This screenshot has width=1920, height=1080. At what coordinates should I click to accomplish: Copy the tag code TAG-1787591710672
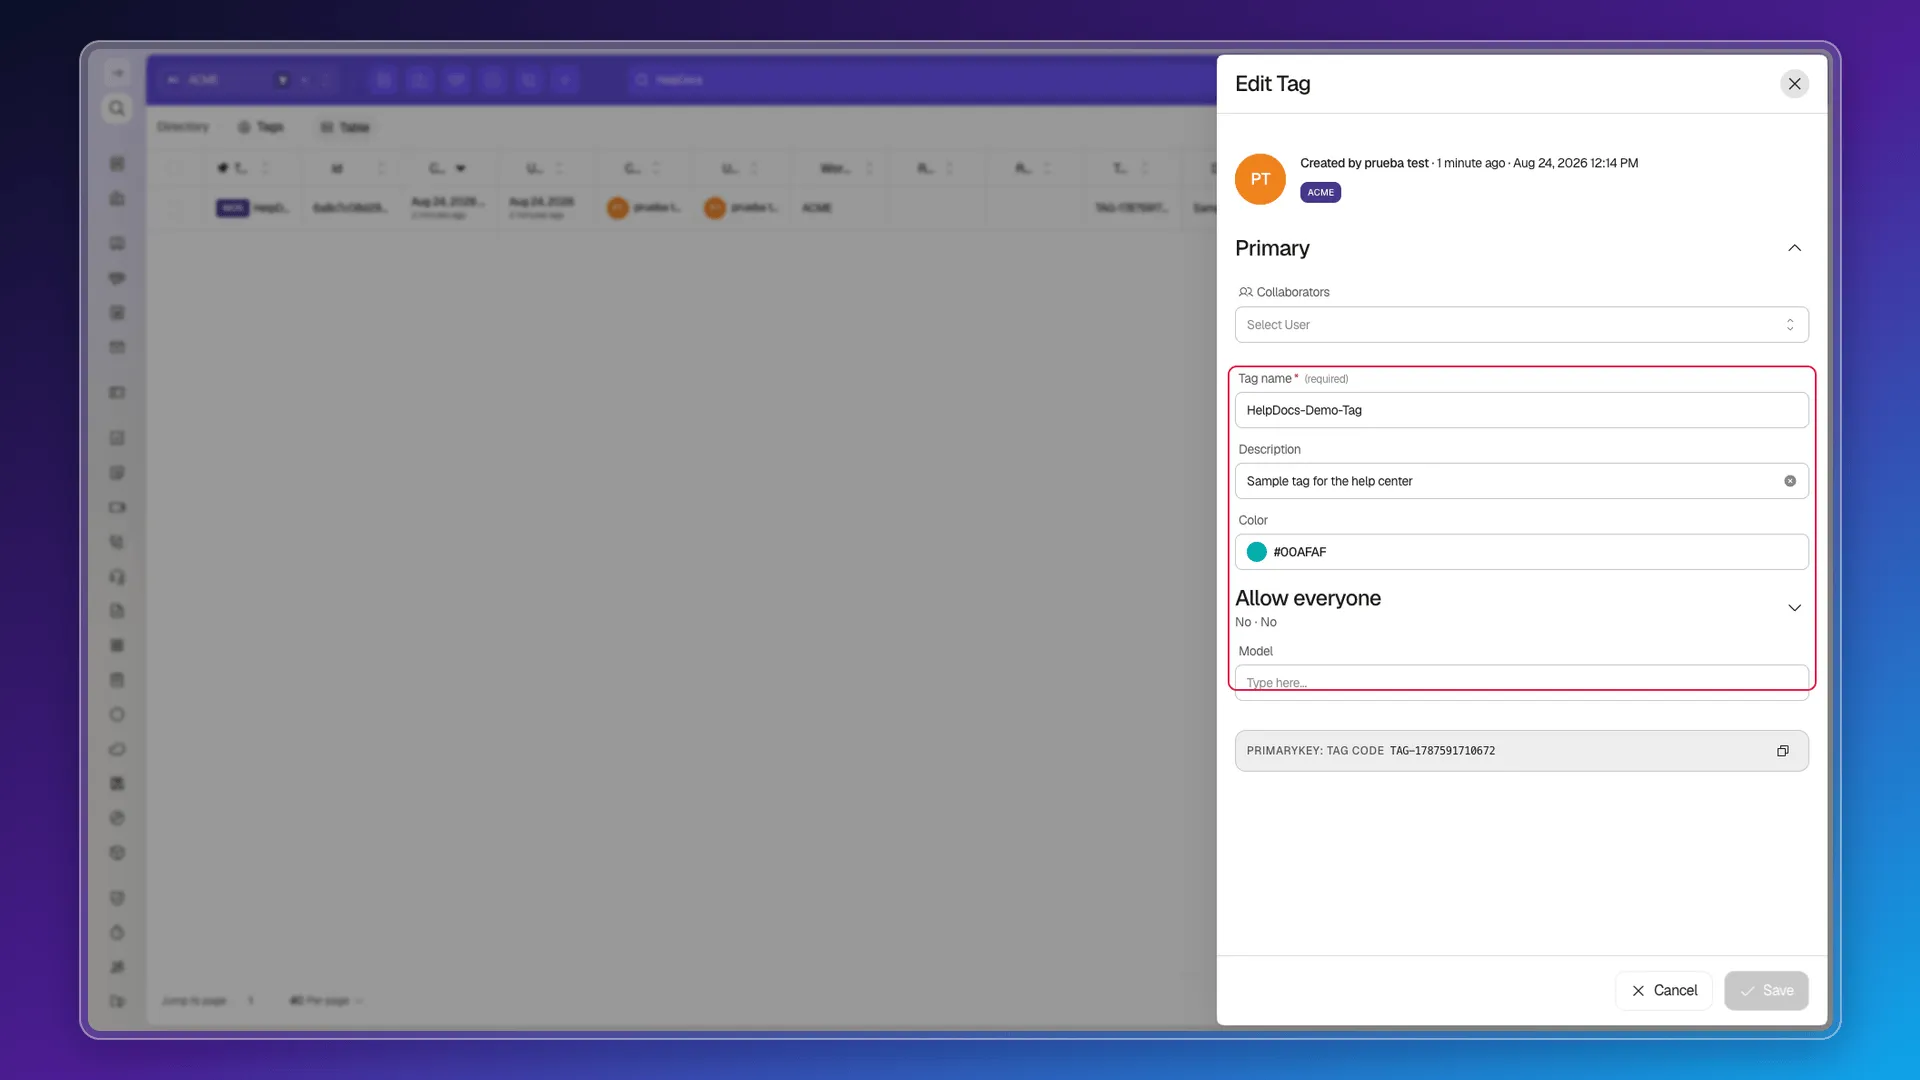pyautogui.click(x=1782, y=751)
